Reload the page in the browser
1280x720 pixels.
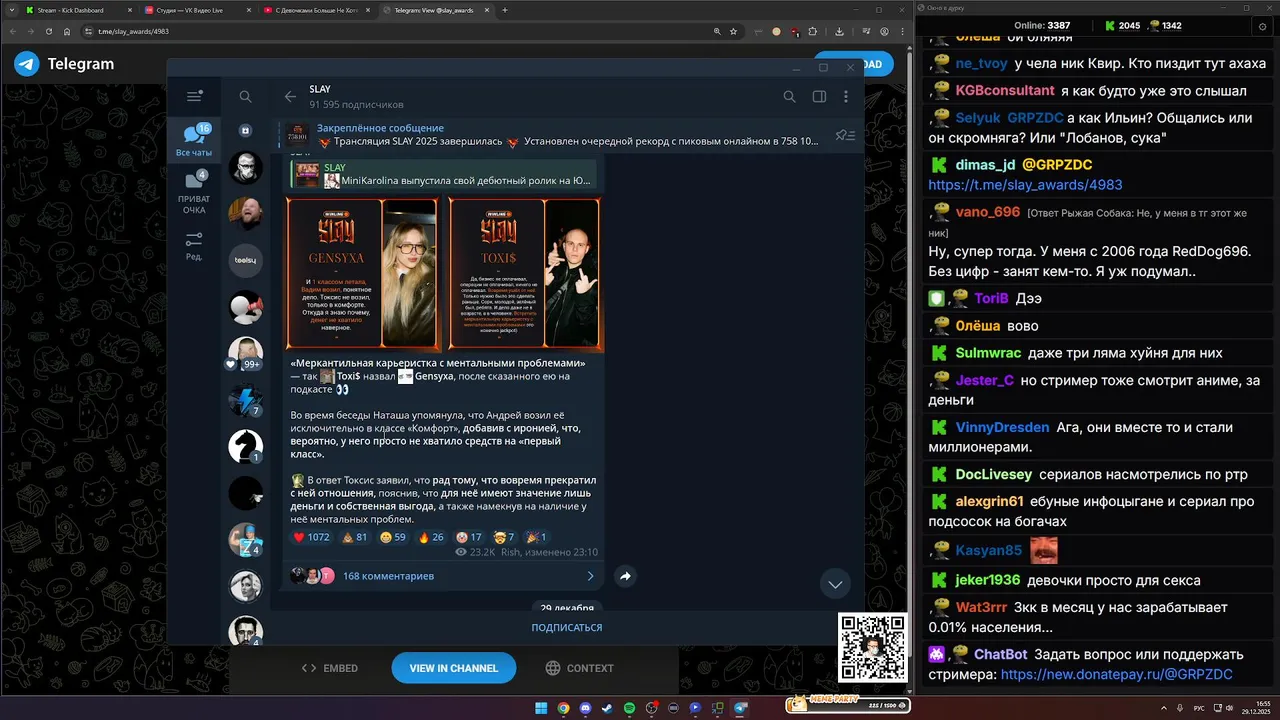pos(50,31)
